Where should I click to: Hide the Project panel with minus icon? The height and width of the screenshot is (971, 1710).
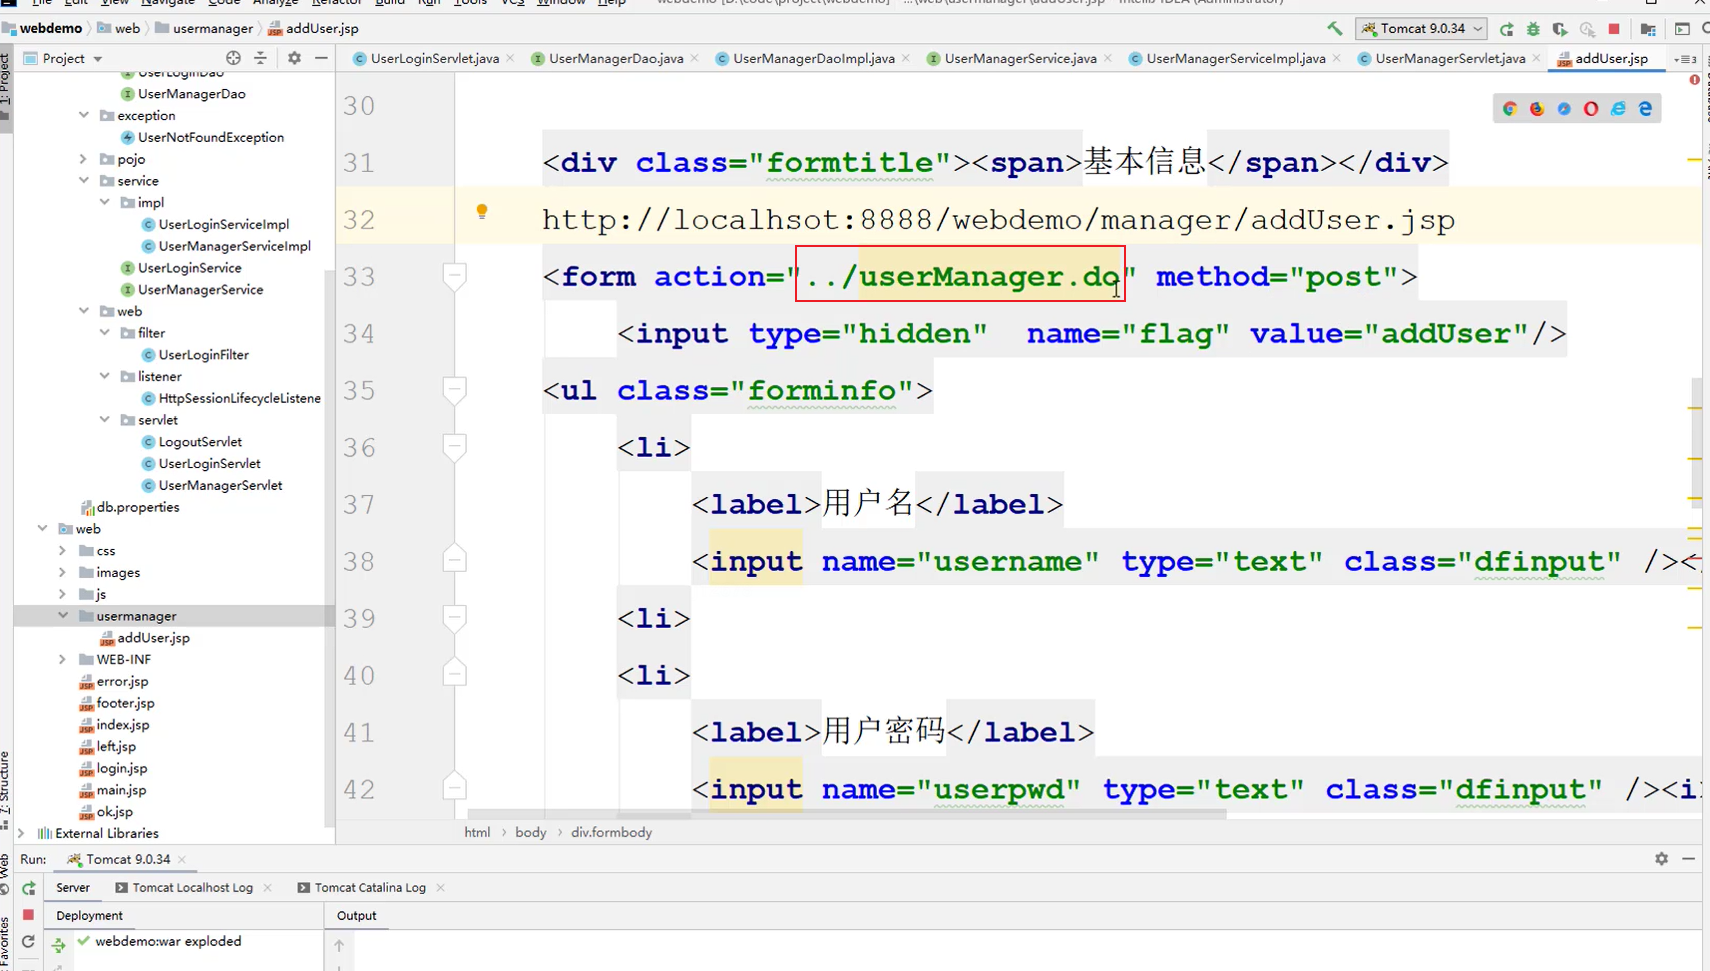(321, 58)
